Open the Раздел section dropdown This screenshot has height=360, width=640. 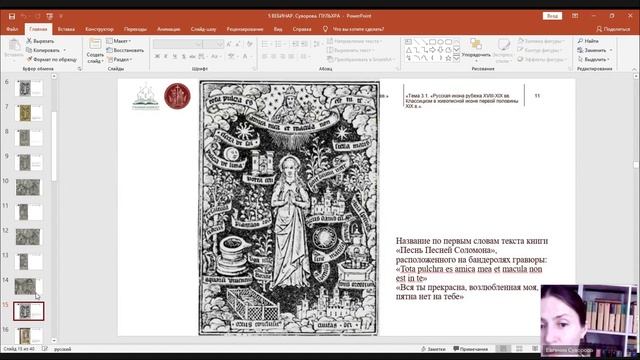pos(119,60)
